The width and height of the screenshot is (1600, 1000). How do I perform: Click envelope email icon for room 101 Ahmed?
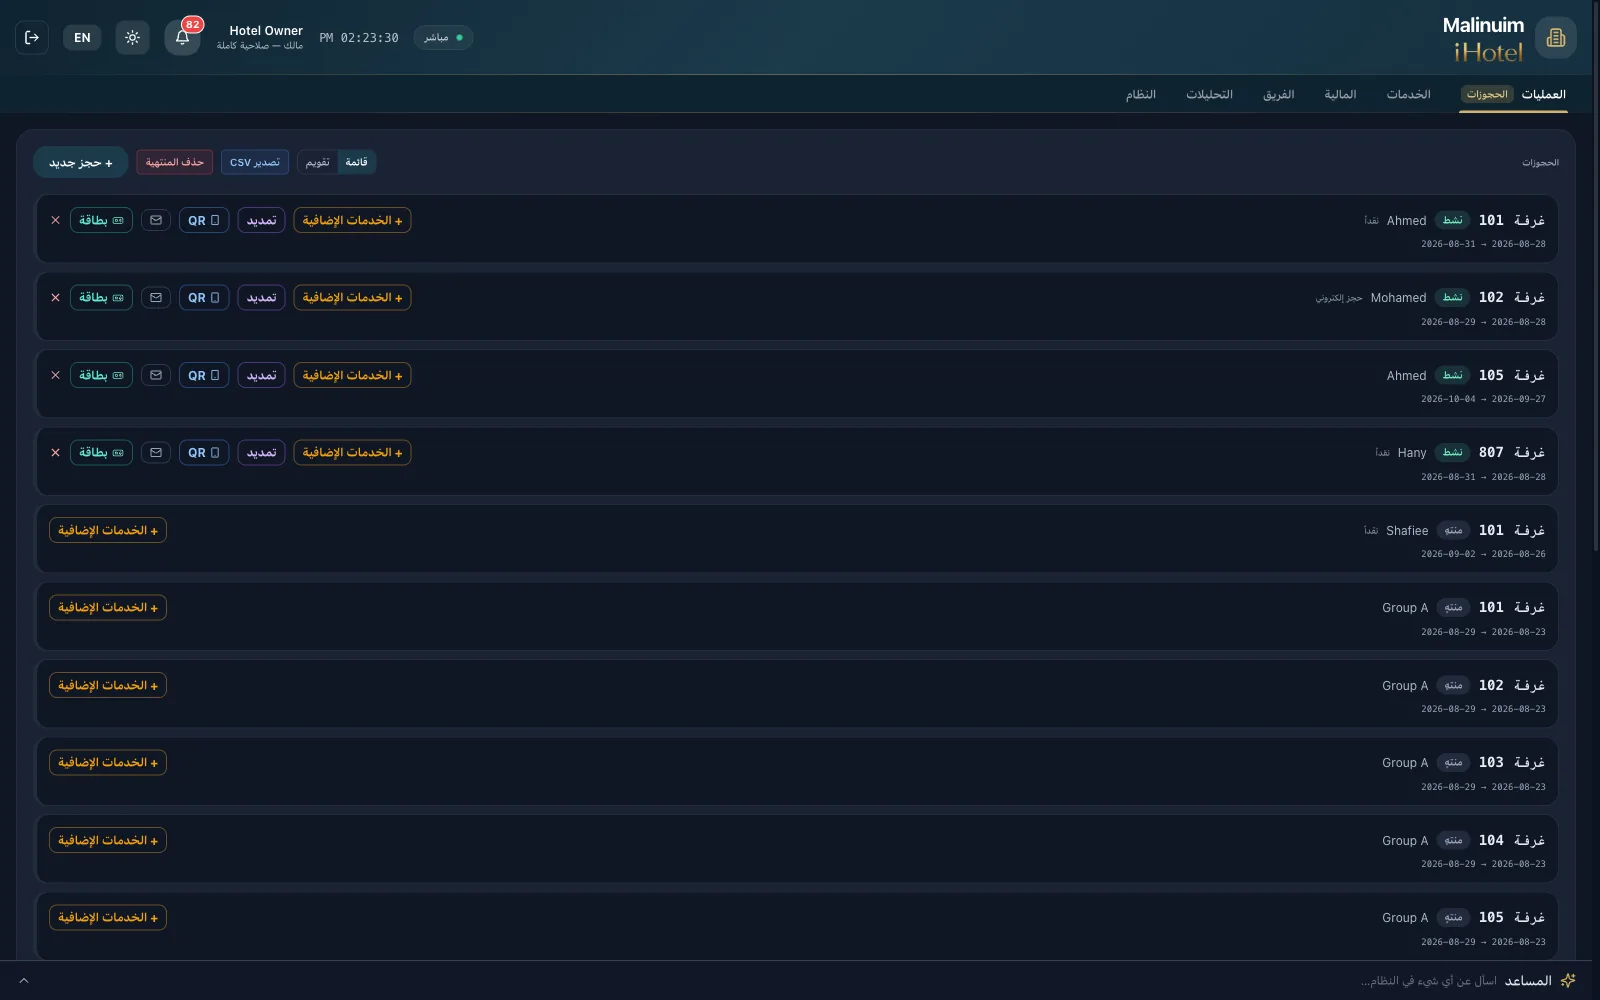[x=156, y=220]
